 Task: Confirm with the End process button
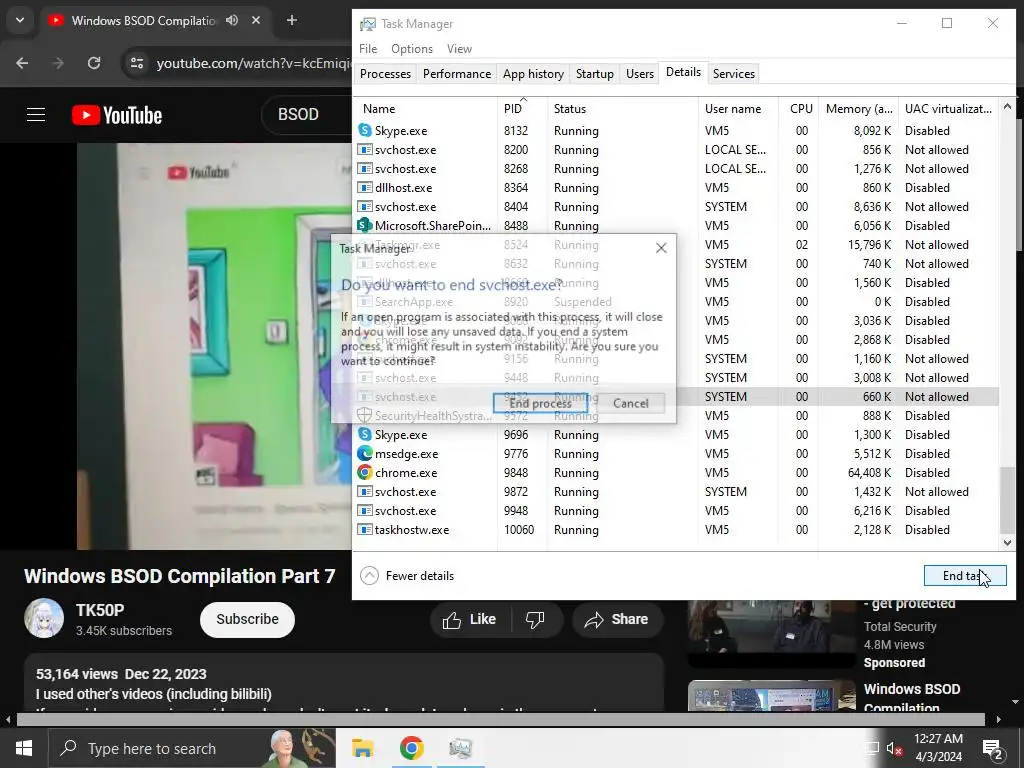(x=540, y=403)
